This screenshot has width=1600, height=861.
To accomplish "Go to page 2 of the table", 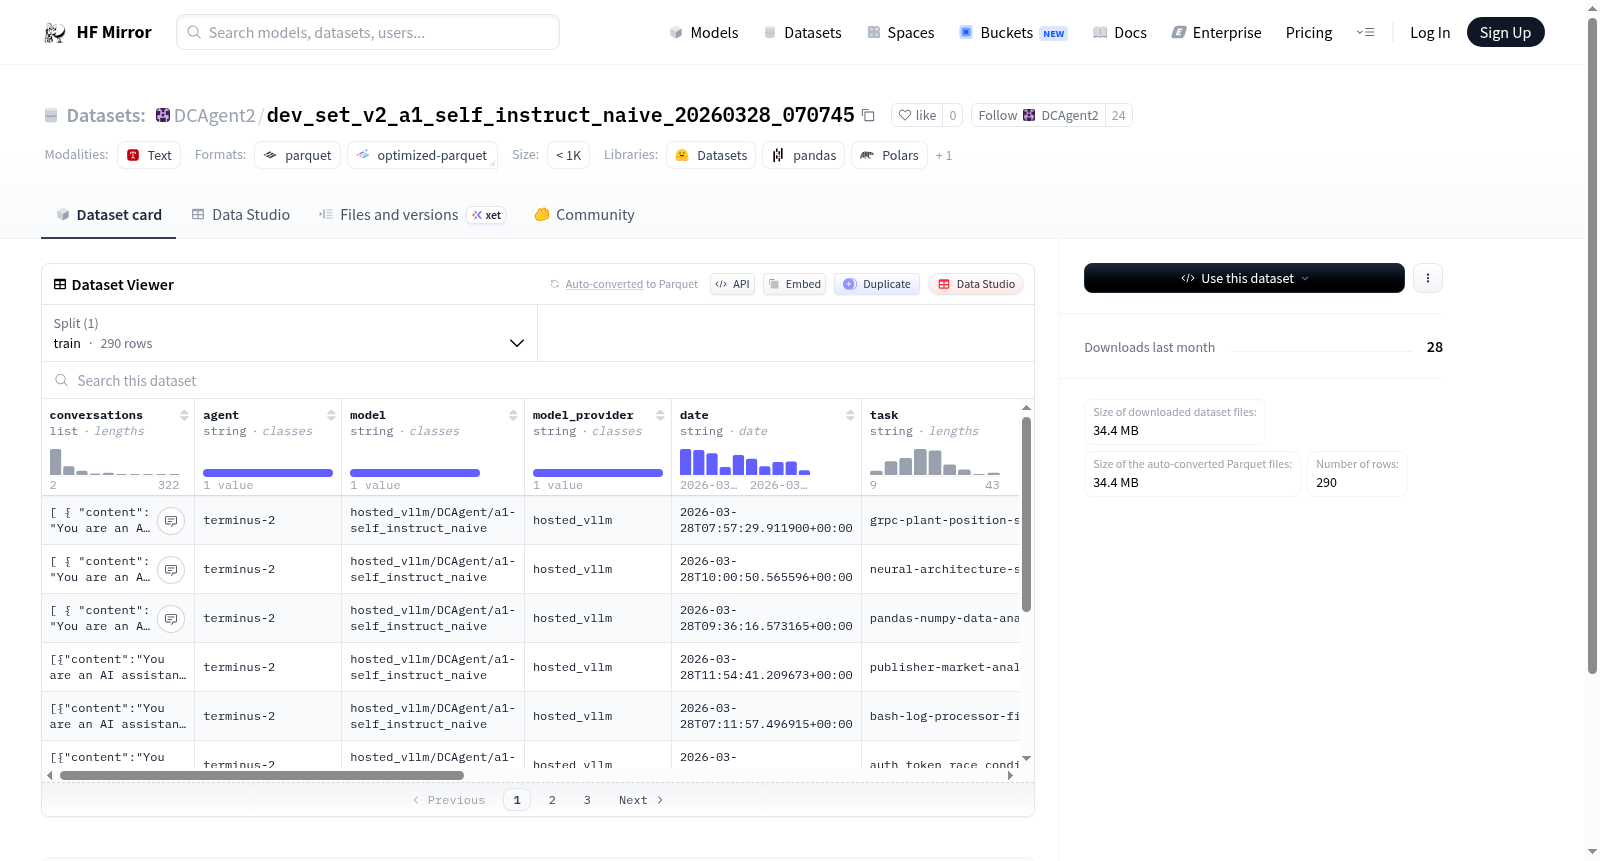I will 552,800.
